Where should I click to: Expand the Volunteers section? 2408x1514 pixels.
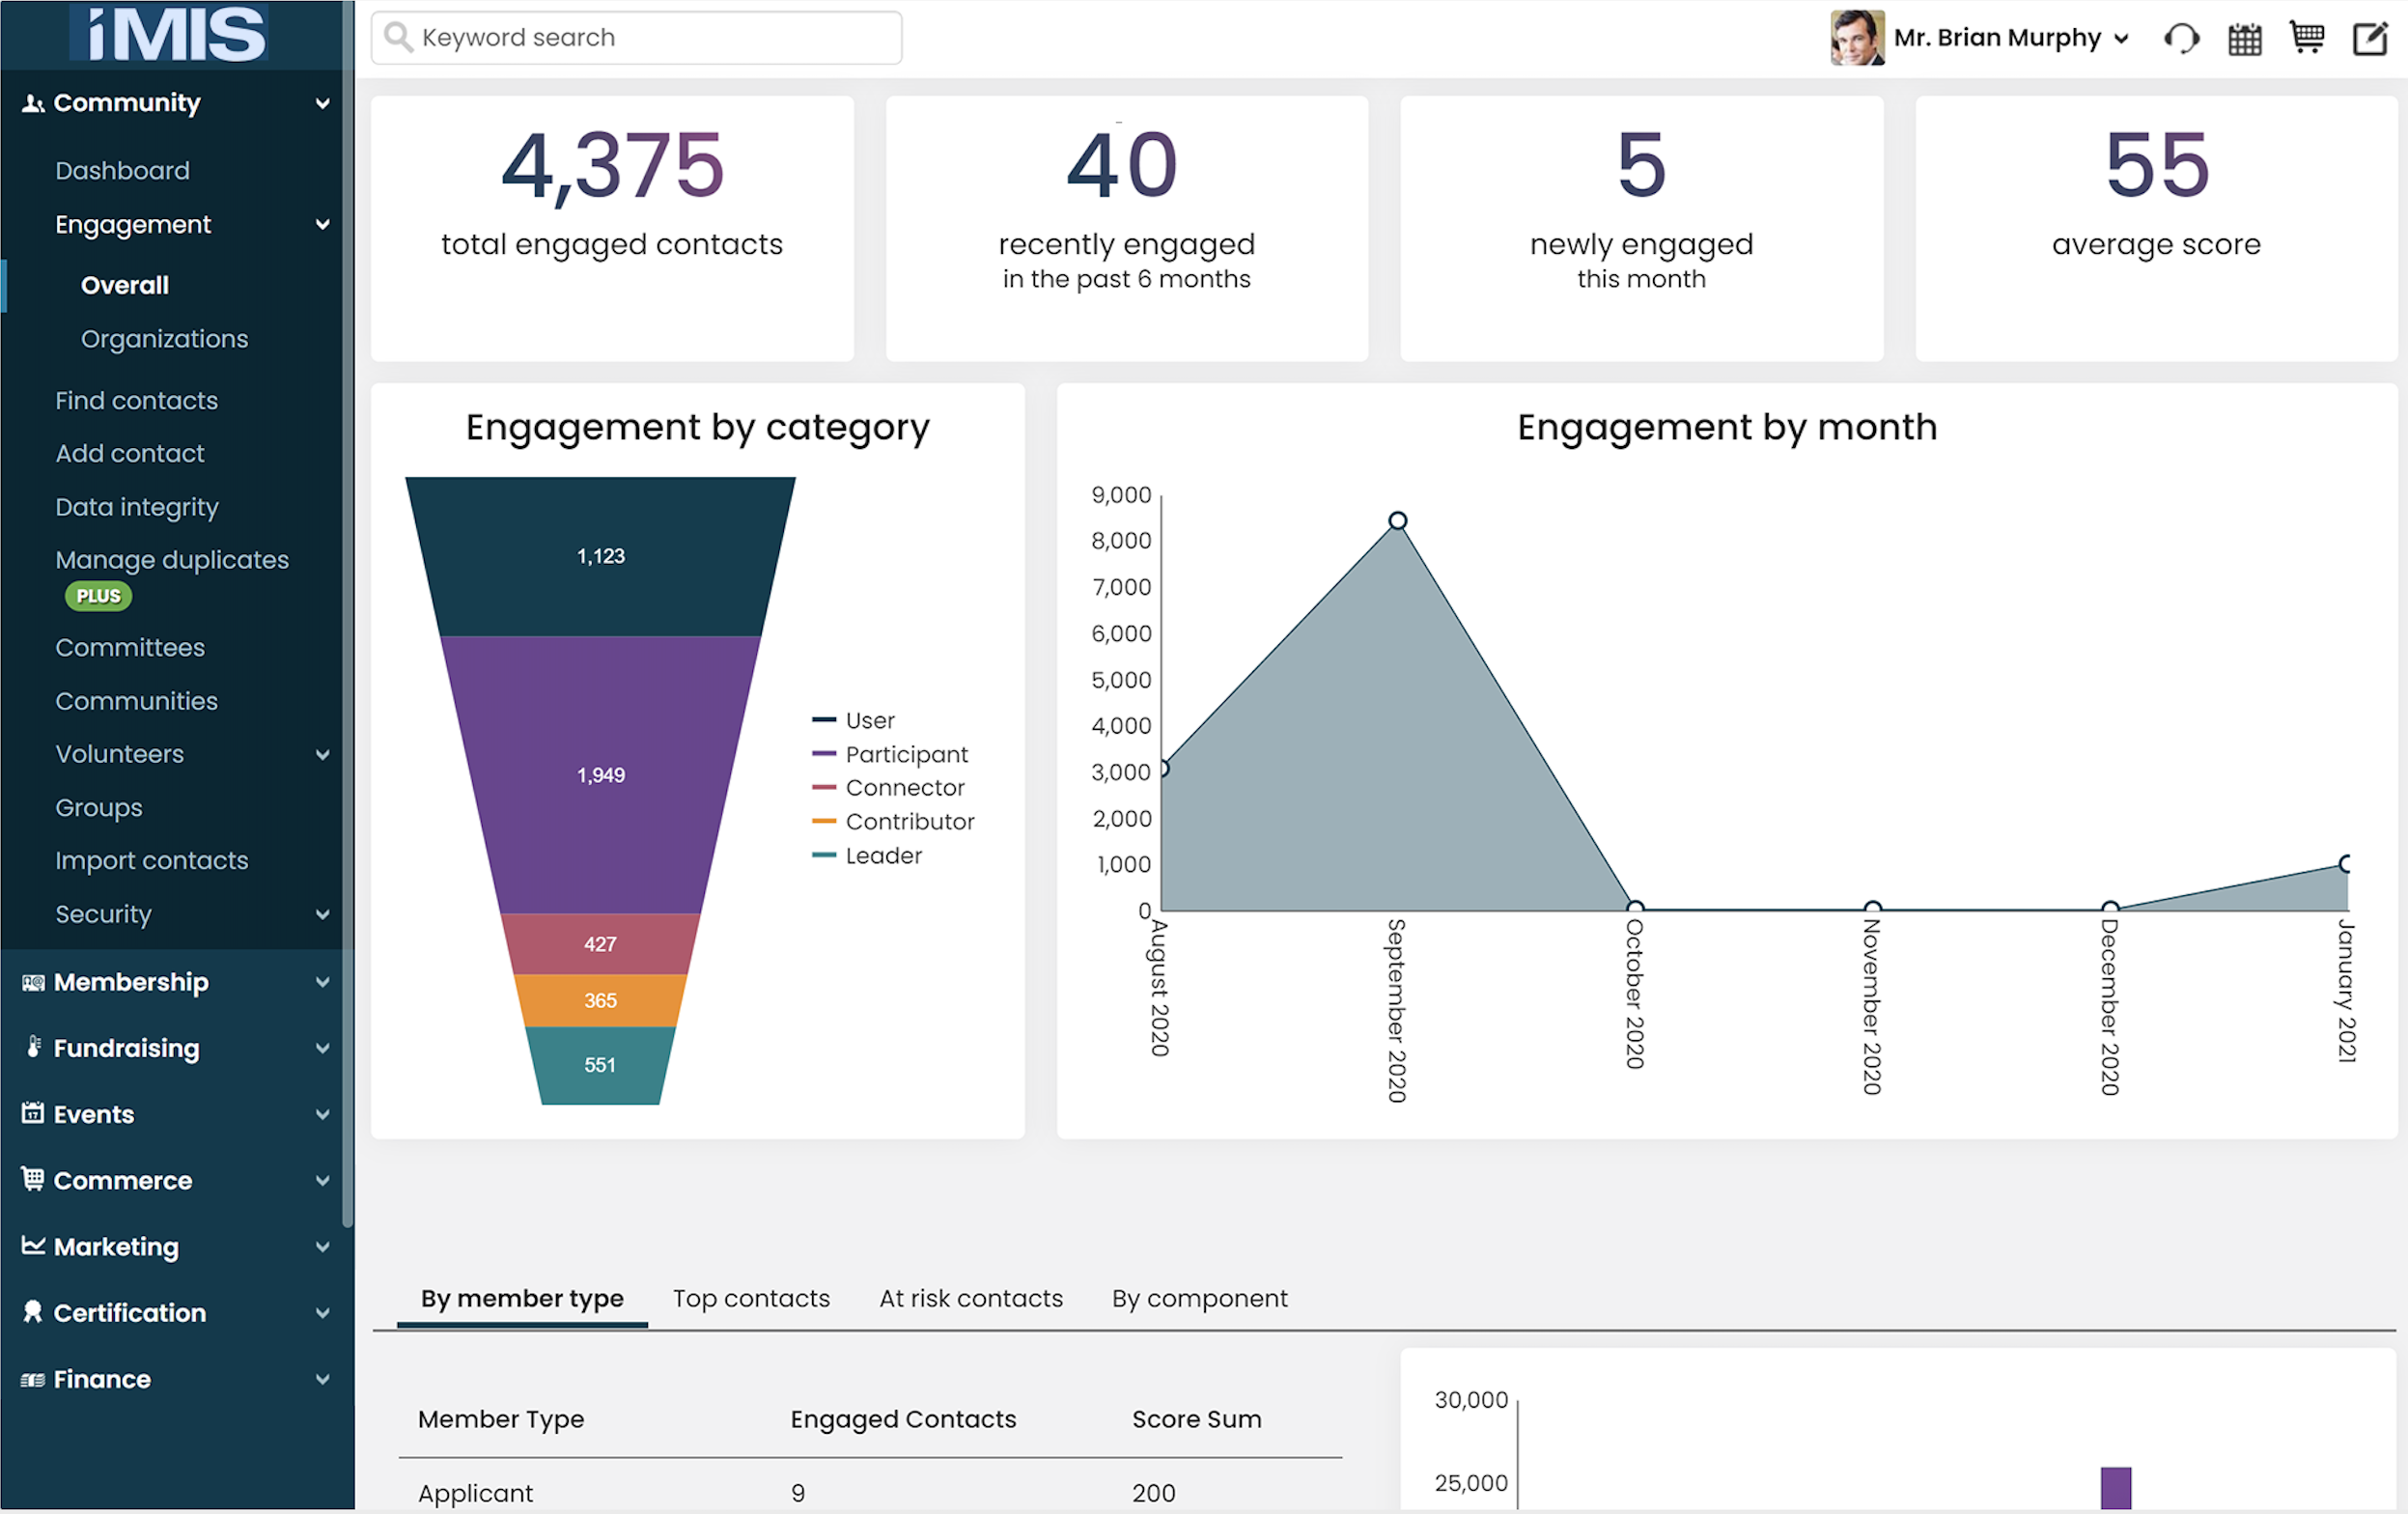321,754
